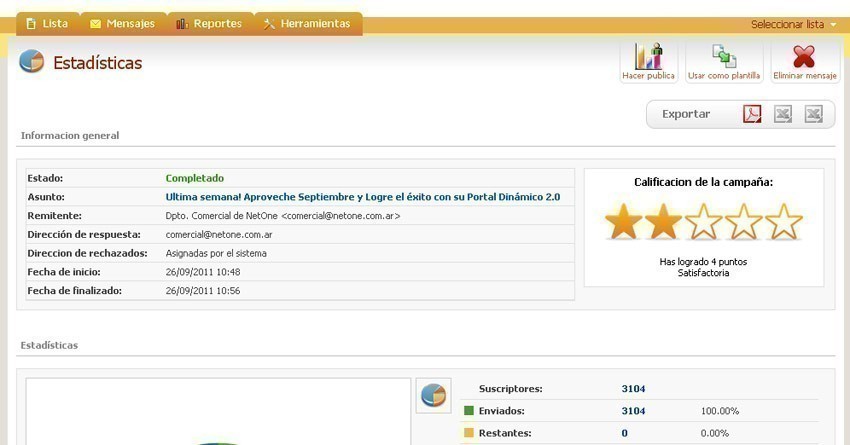Click the fifth empty rating star
This screenshot has height=445, width=850.
tap(783, 222)
